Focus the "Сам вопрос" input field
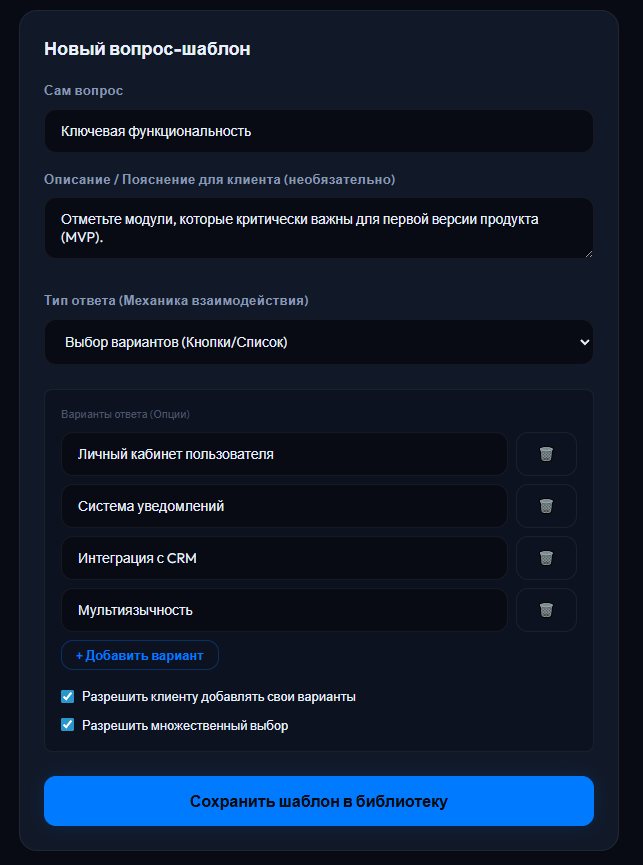 (x=319, y=131)
